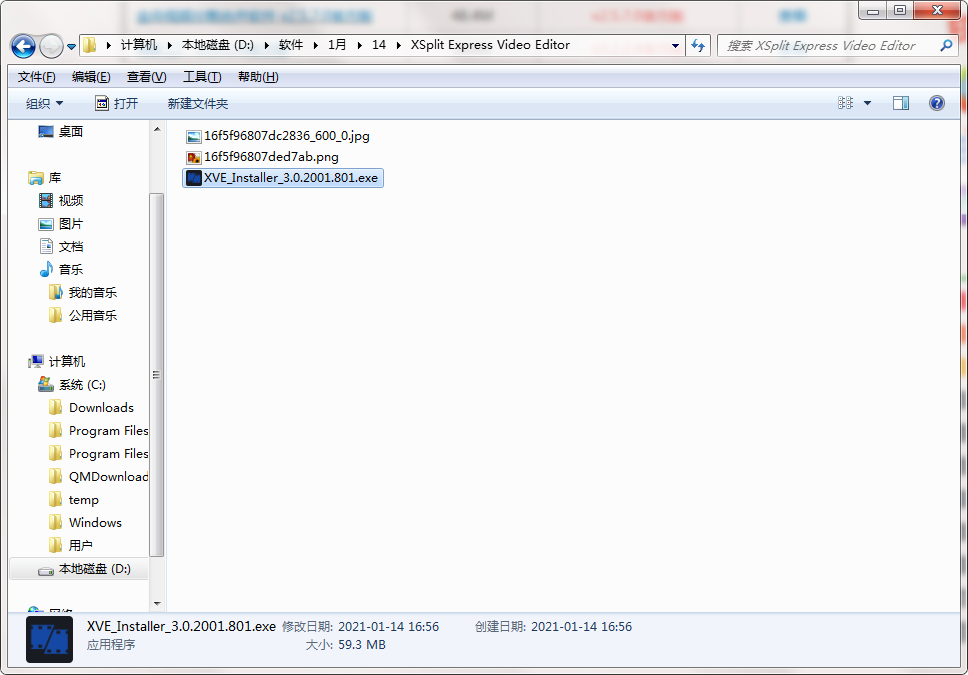Open the 音乐 library

pos(70,269)
